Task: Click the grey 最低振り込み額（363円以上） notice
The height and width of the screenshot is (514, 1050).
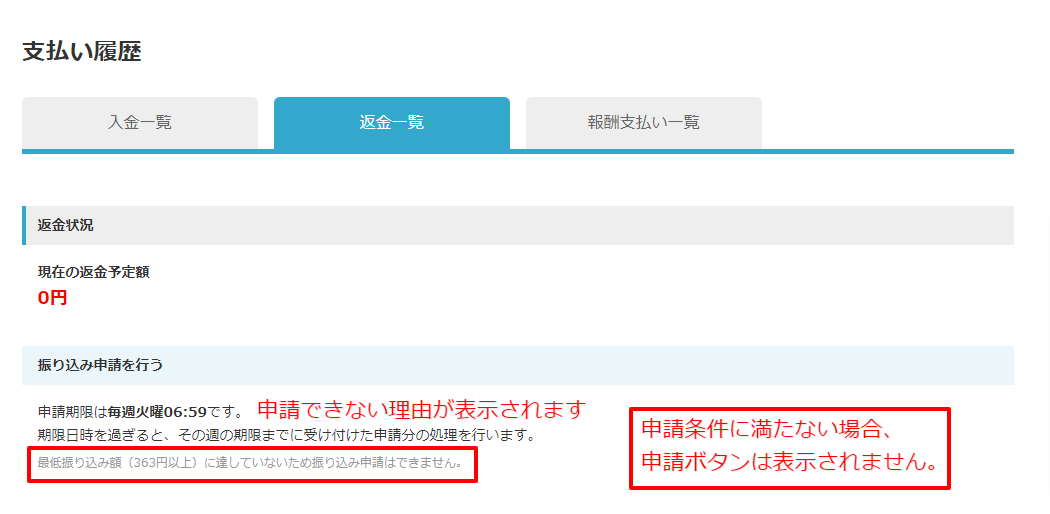Action: pyautogui.click(x=250, y=462)
